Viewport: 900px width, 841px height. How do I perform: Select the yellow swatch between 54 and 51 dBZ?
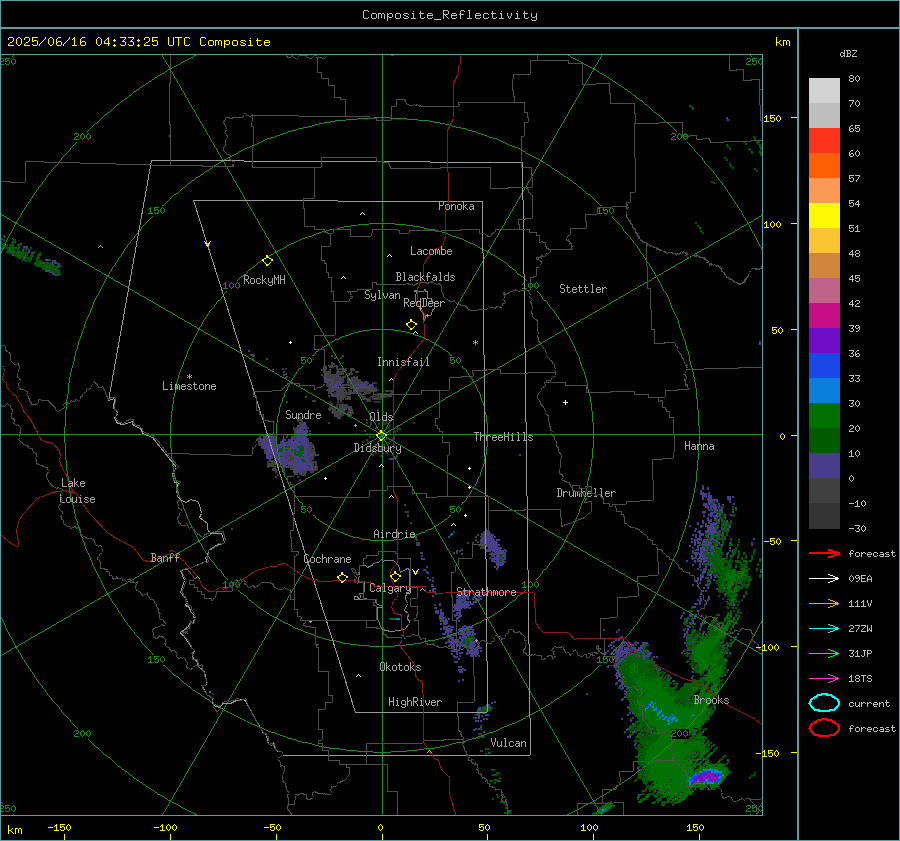pyautogui.click(x=824, y=215)
